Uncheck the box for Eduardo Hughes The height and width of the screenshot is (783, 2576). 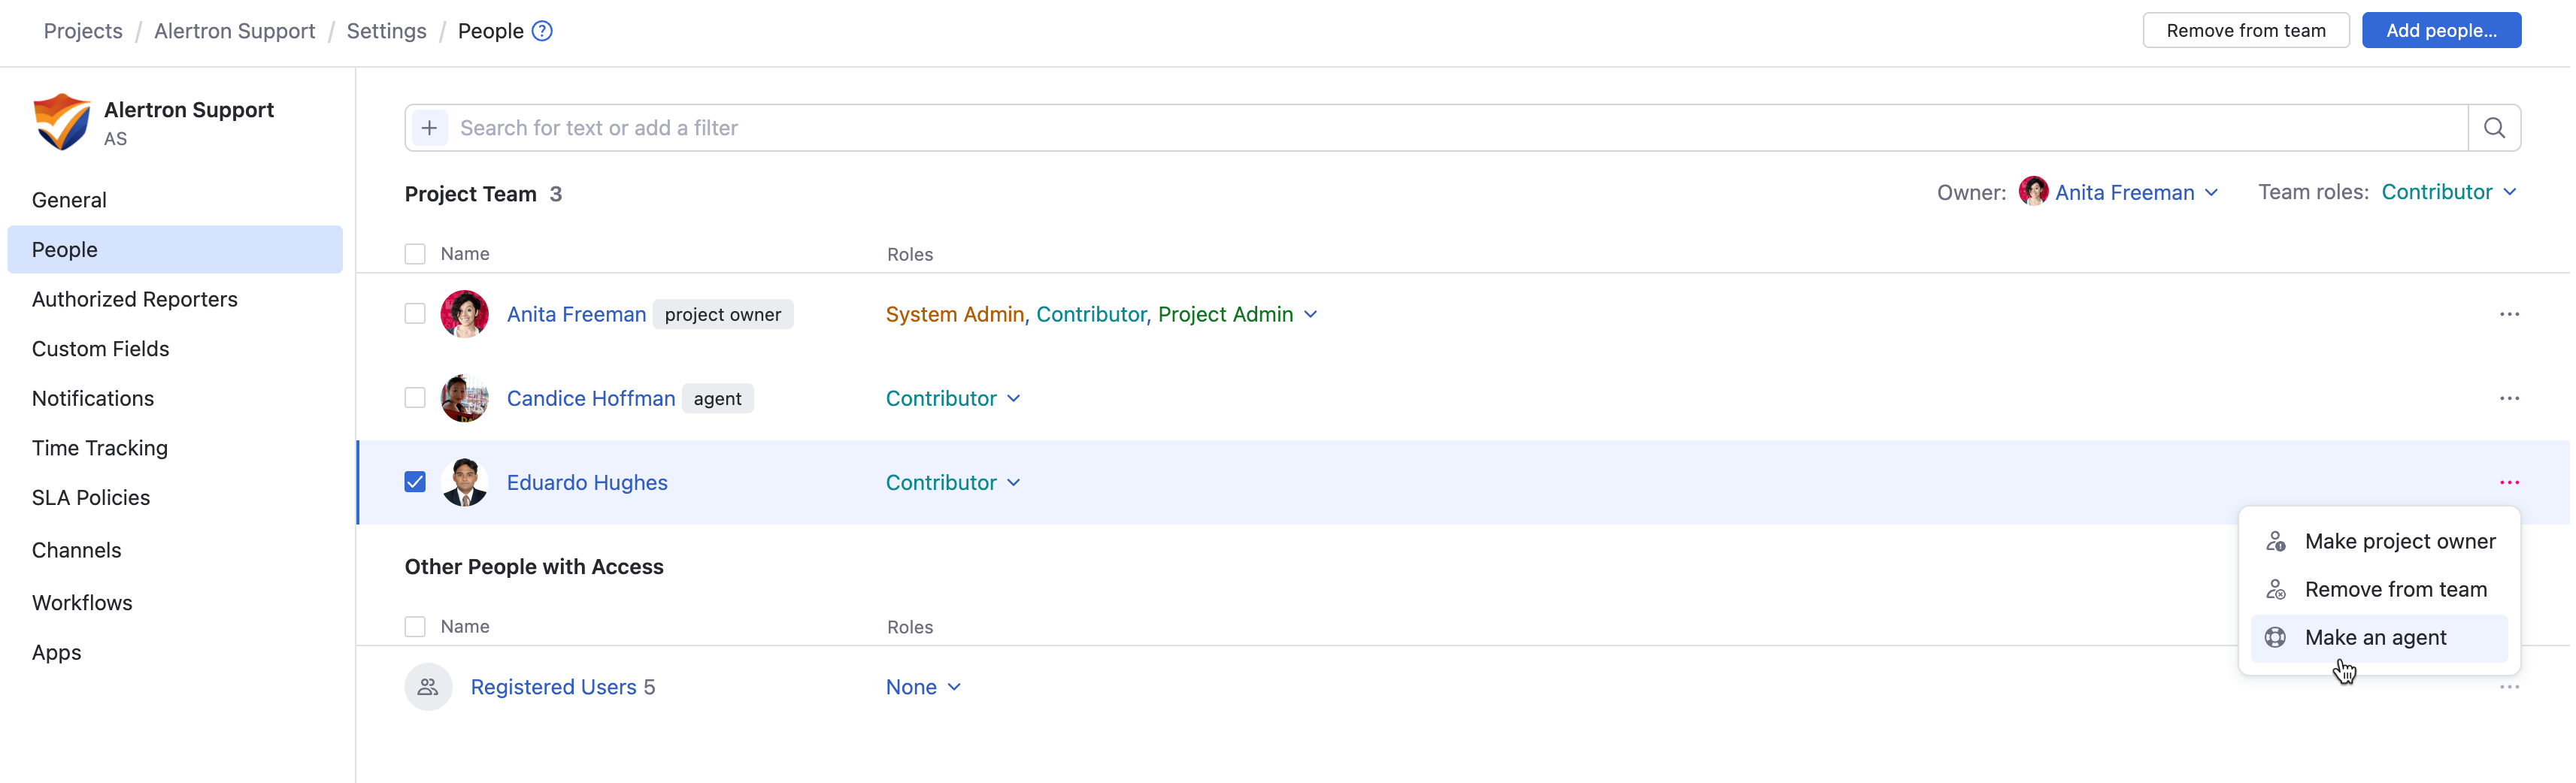[415, 482]
